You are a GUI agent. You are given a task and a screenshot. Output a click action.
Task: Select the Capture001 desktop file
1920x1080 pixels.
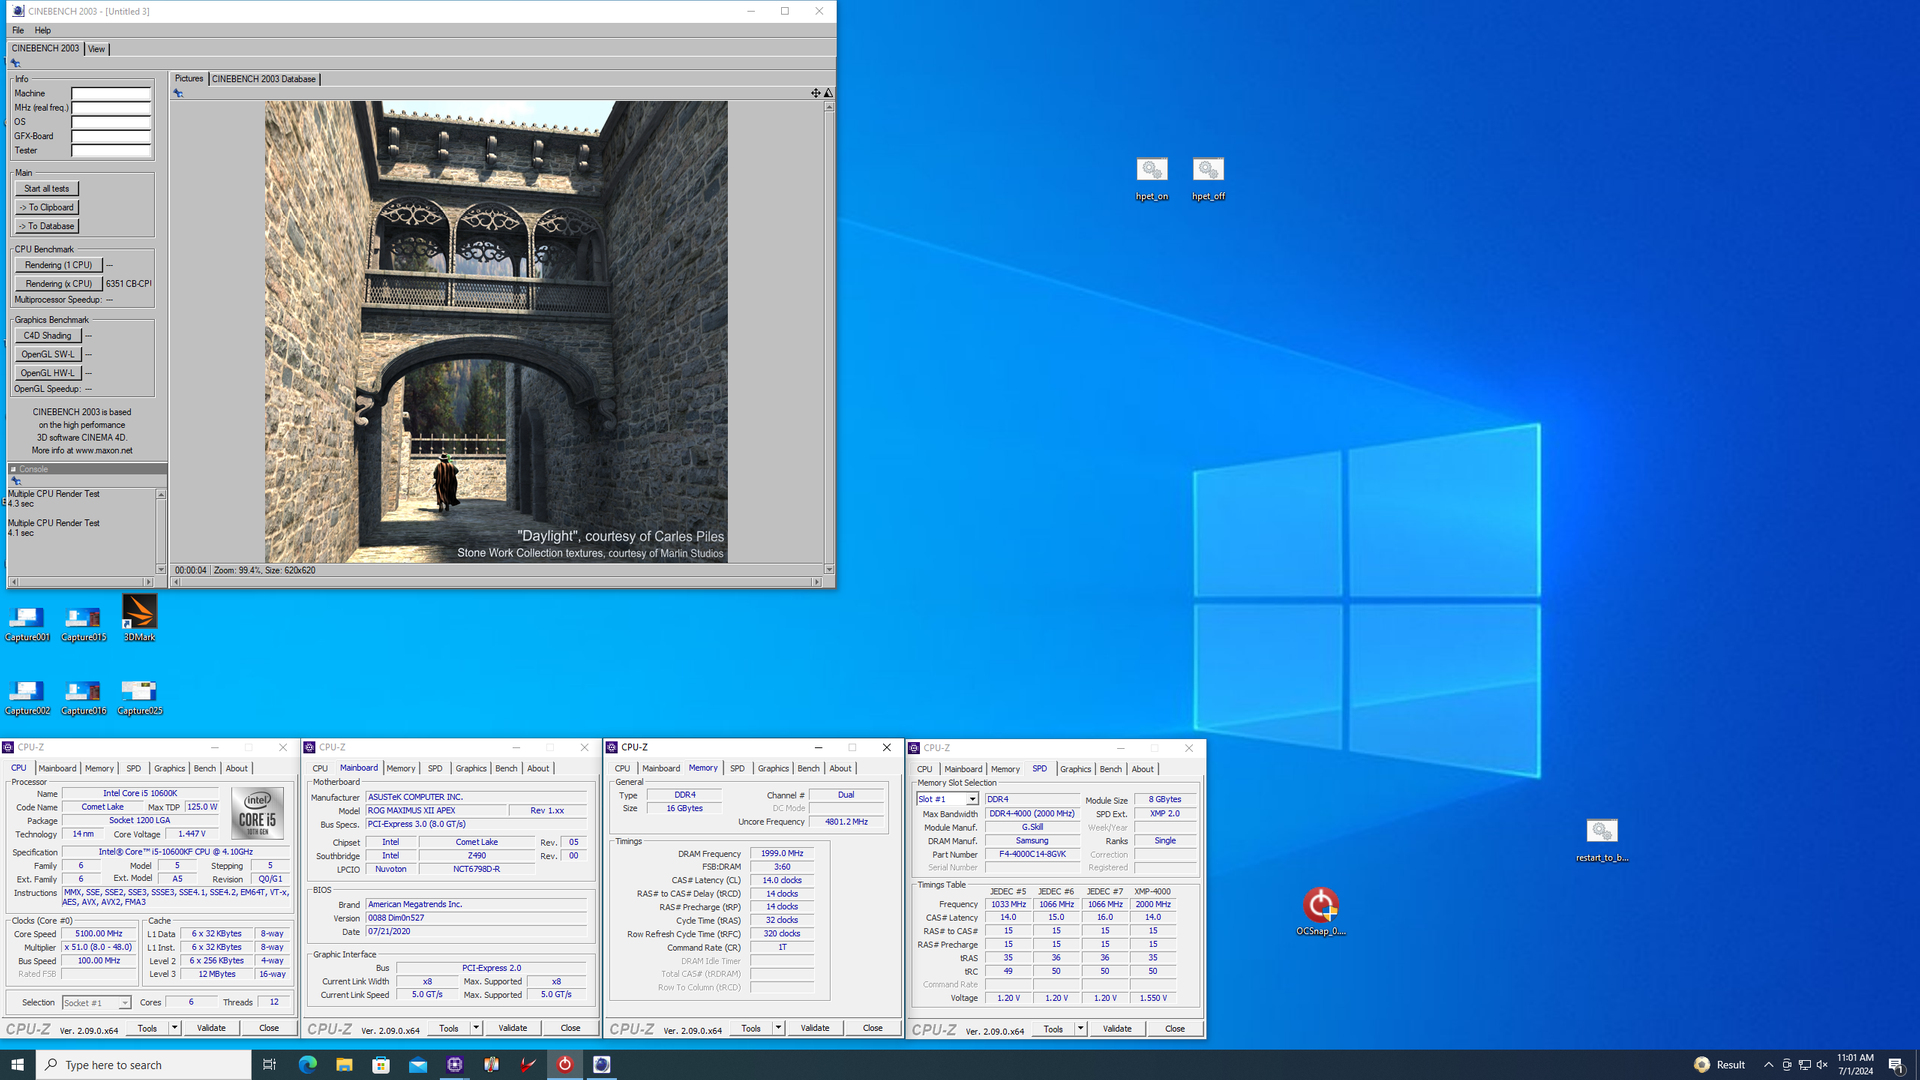pyautogui.click(x=27, y=624)
